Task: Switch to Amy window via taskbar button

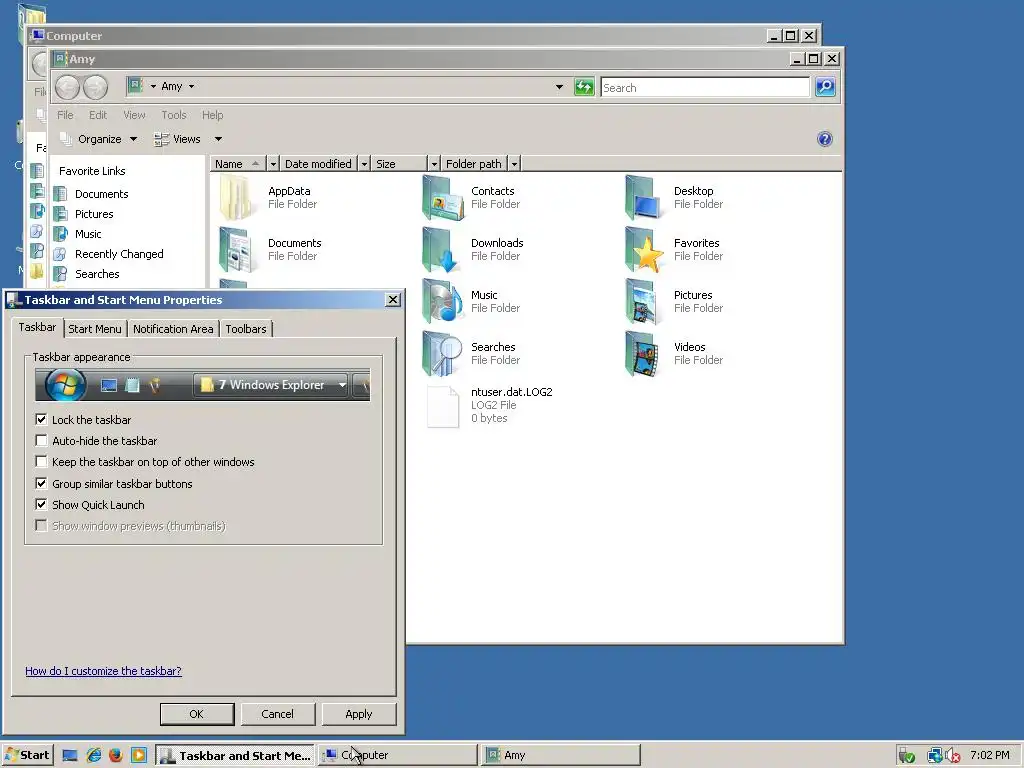Action: tap(561, 756)
